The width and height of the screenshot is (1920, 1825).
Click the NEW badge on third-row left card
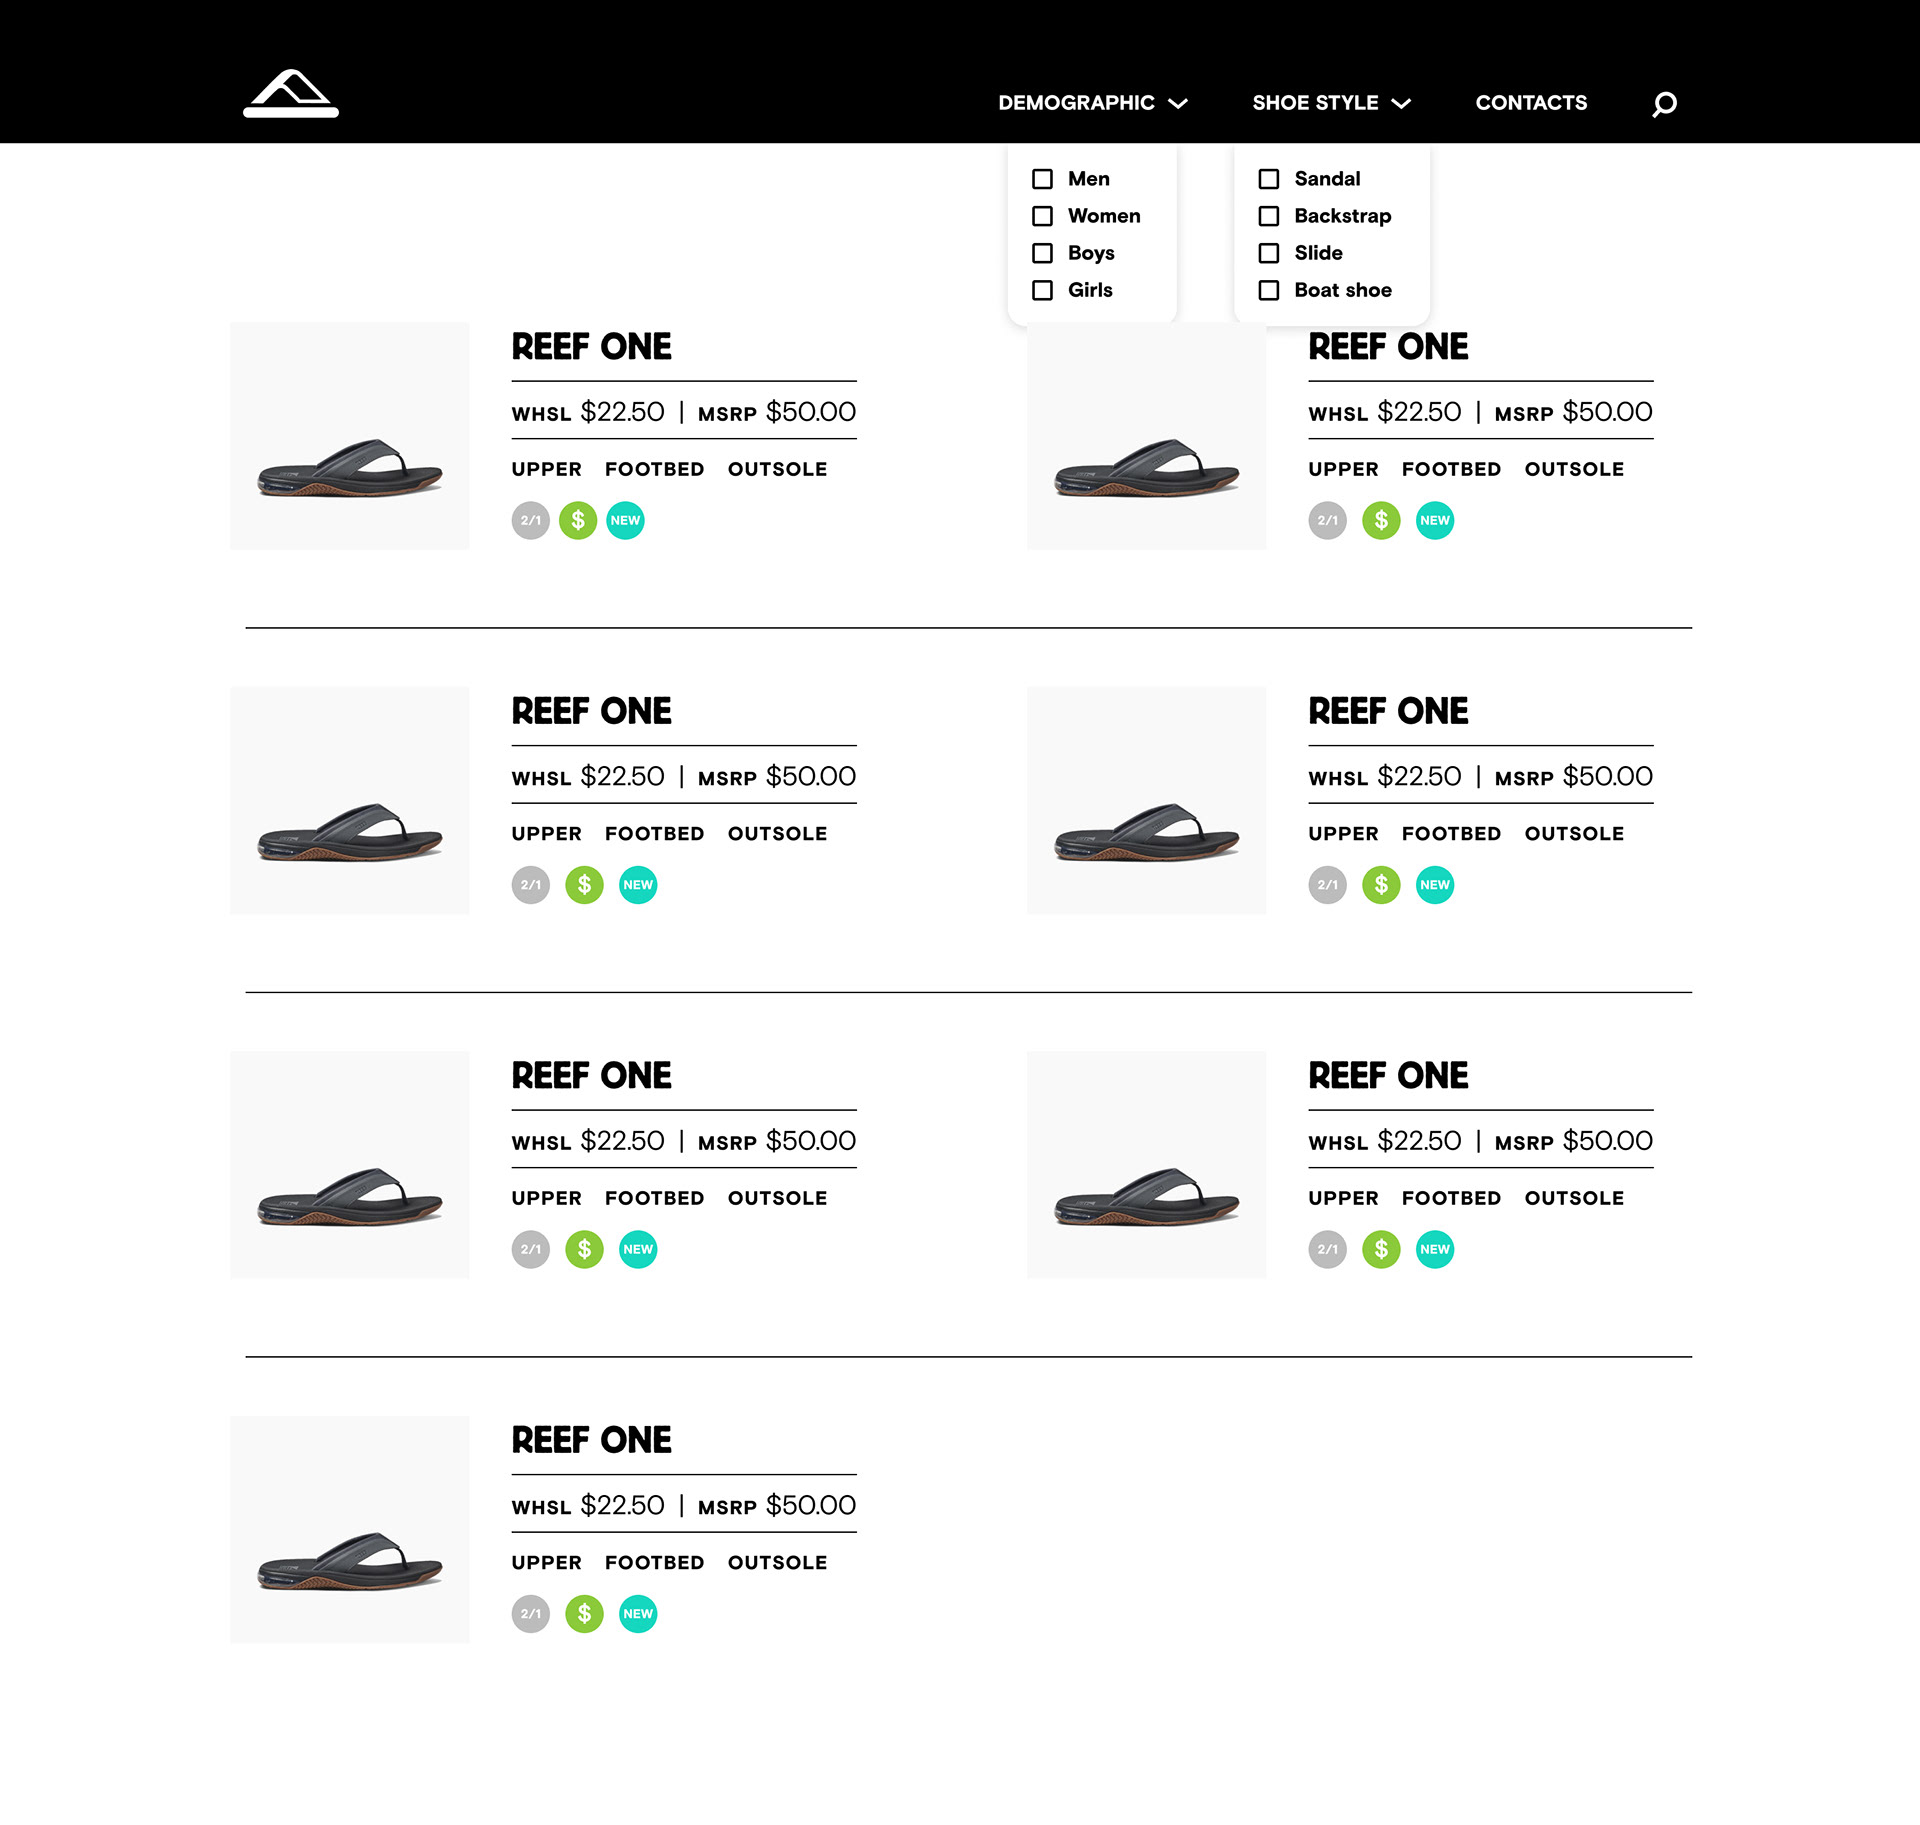(638, 1249)
